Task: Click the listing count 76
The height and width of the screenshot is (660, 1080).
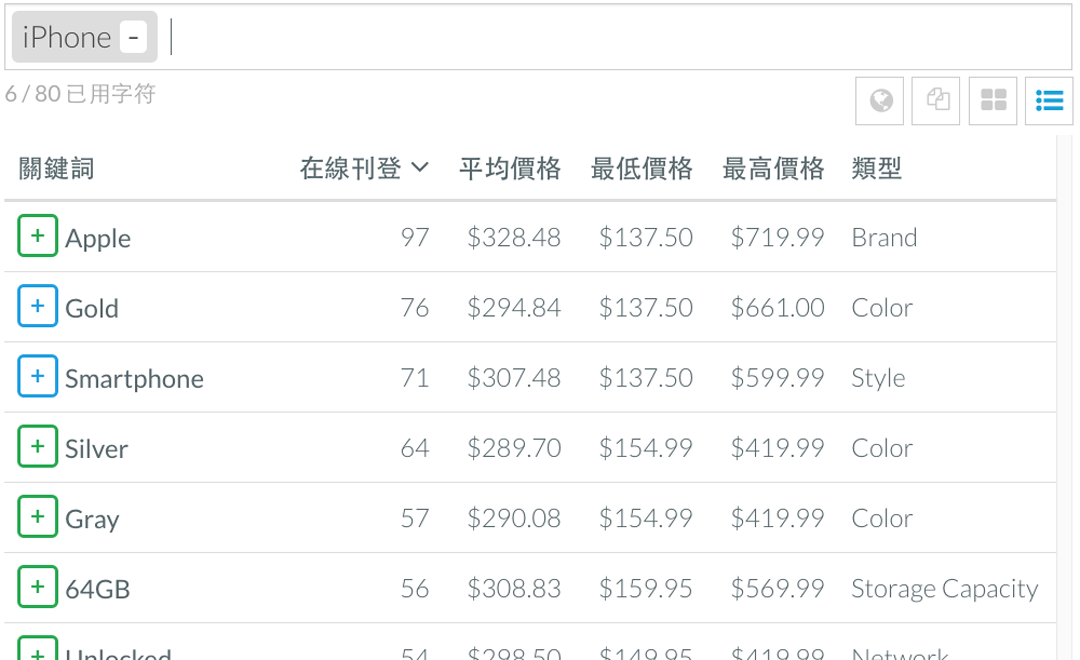Action: 415,308
